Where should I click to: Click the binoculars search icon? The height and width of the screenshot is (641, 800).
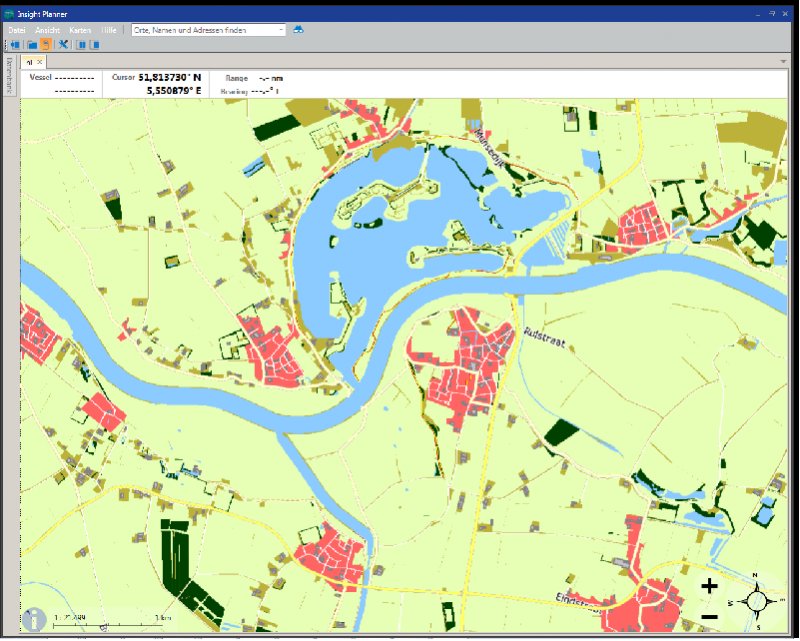pos(298,30)
